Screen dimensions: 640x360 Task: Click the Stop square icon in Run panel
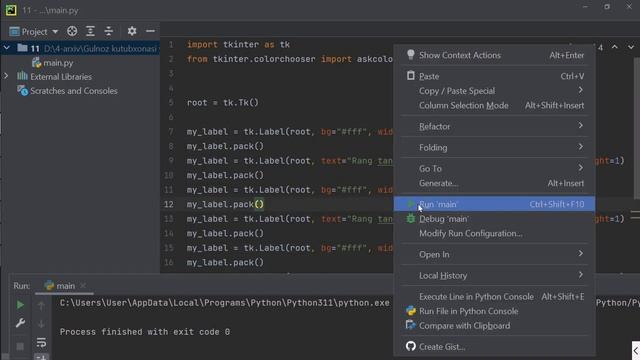[x=20, y=347]
